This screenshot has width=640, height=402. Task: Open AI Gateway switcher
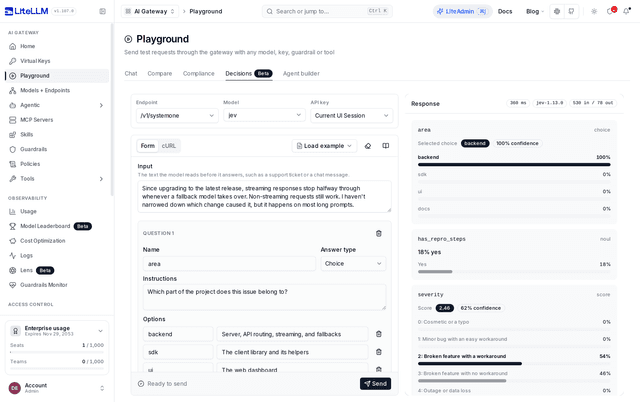coord(150,11)
